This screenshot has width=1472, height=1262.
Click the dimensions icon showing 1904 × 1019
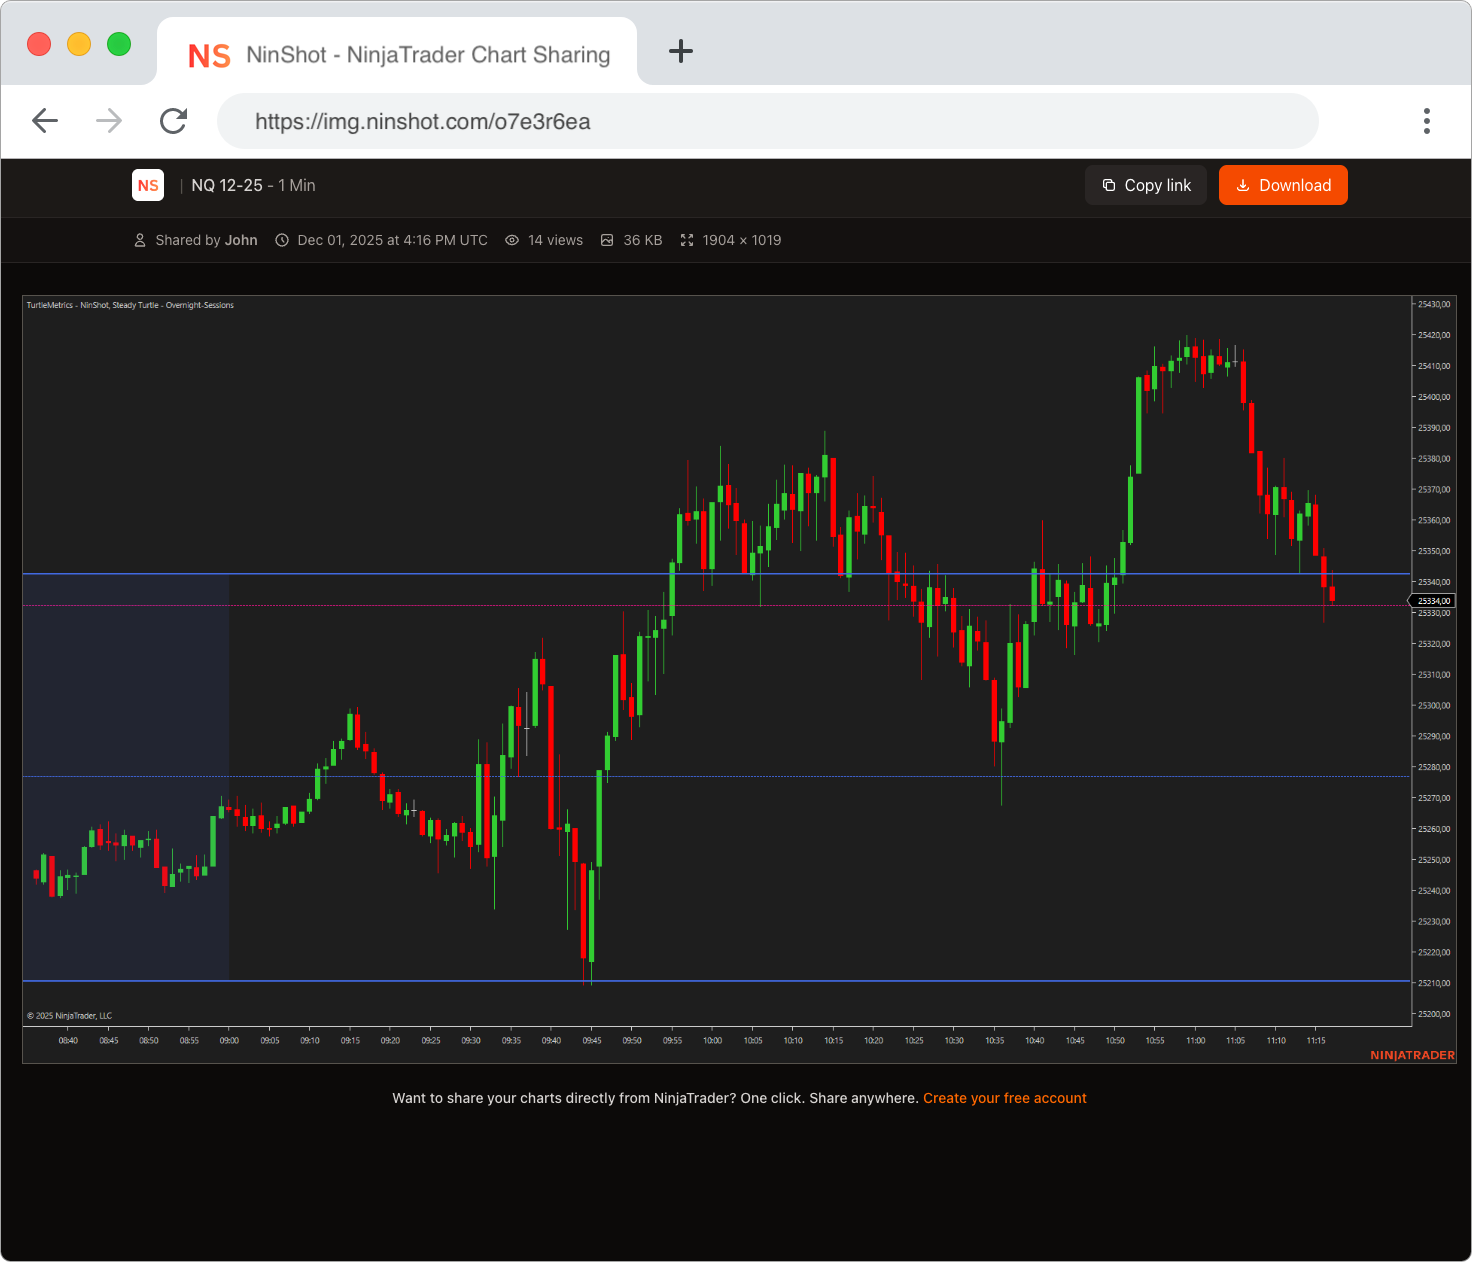(687, 240)
